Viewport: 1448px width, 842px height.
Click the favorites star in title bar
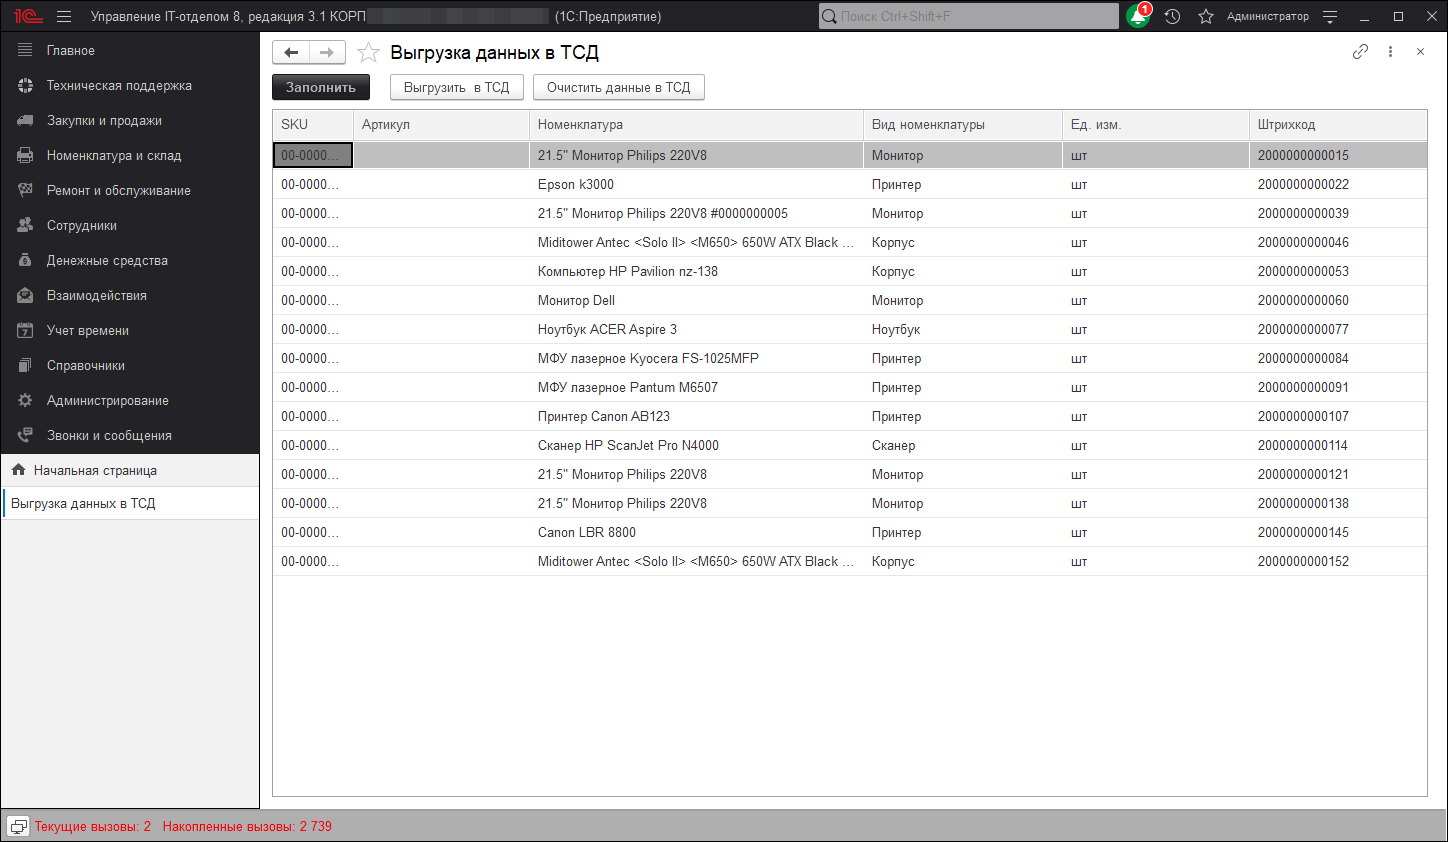tap(1206, 16)
